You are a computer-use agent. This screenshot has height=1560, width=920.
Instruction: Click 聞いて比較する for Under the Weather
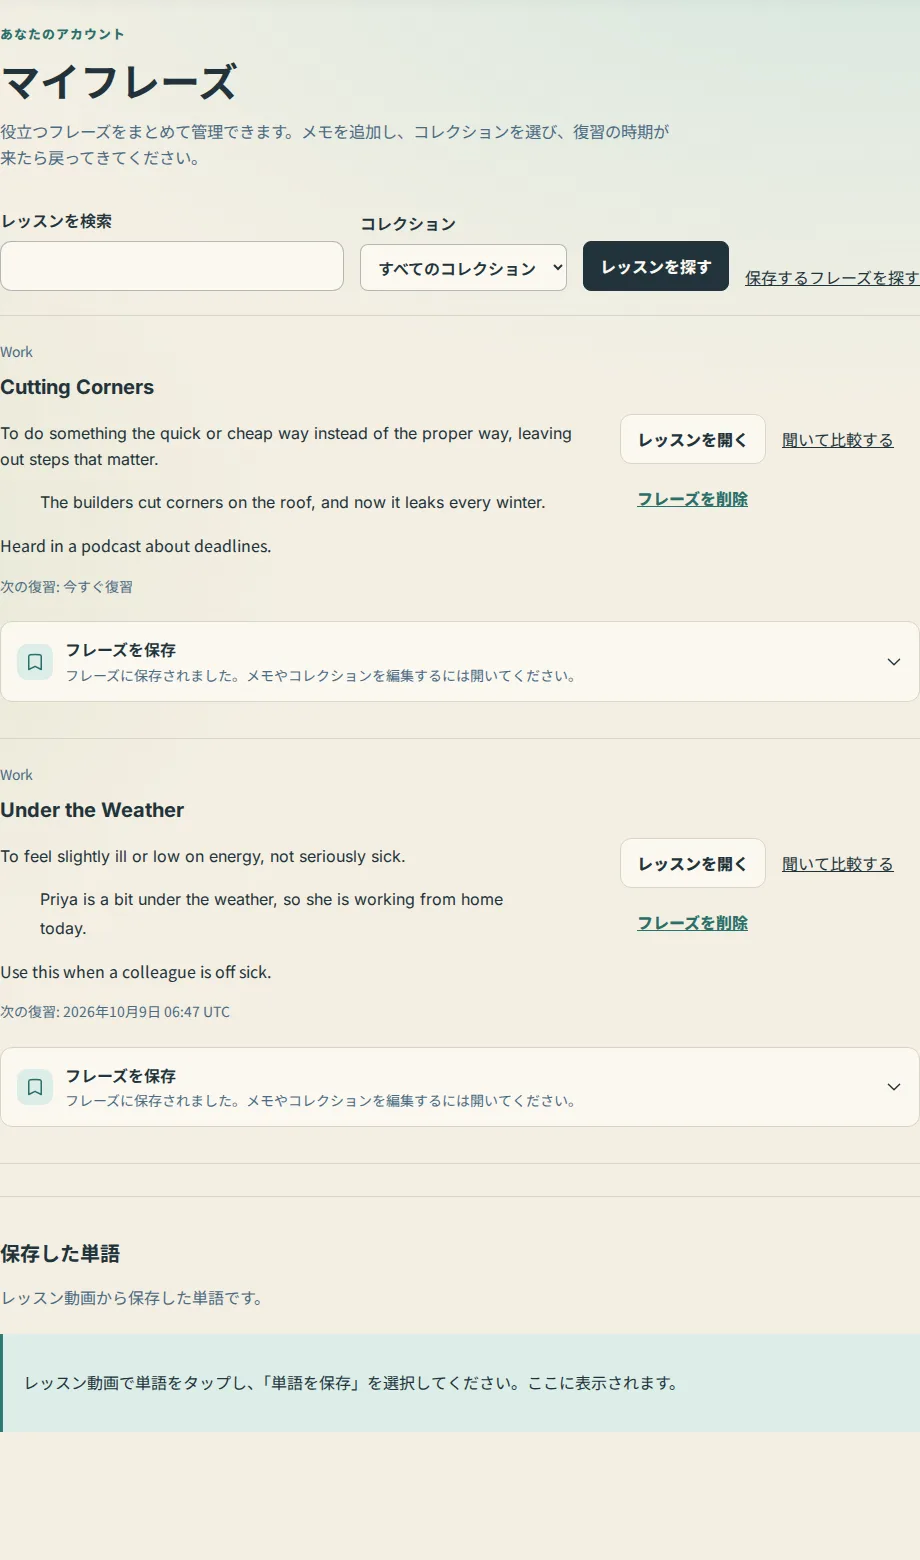(x=838, y=864)
